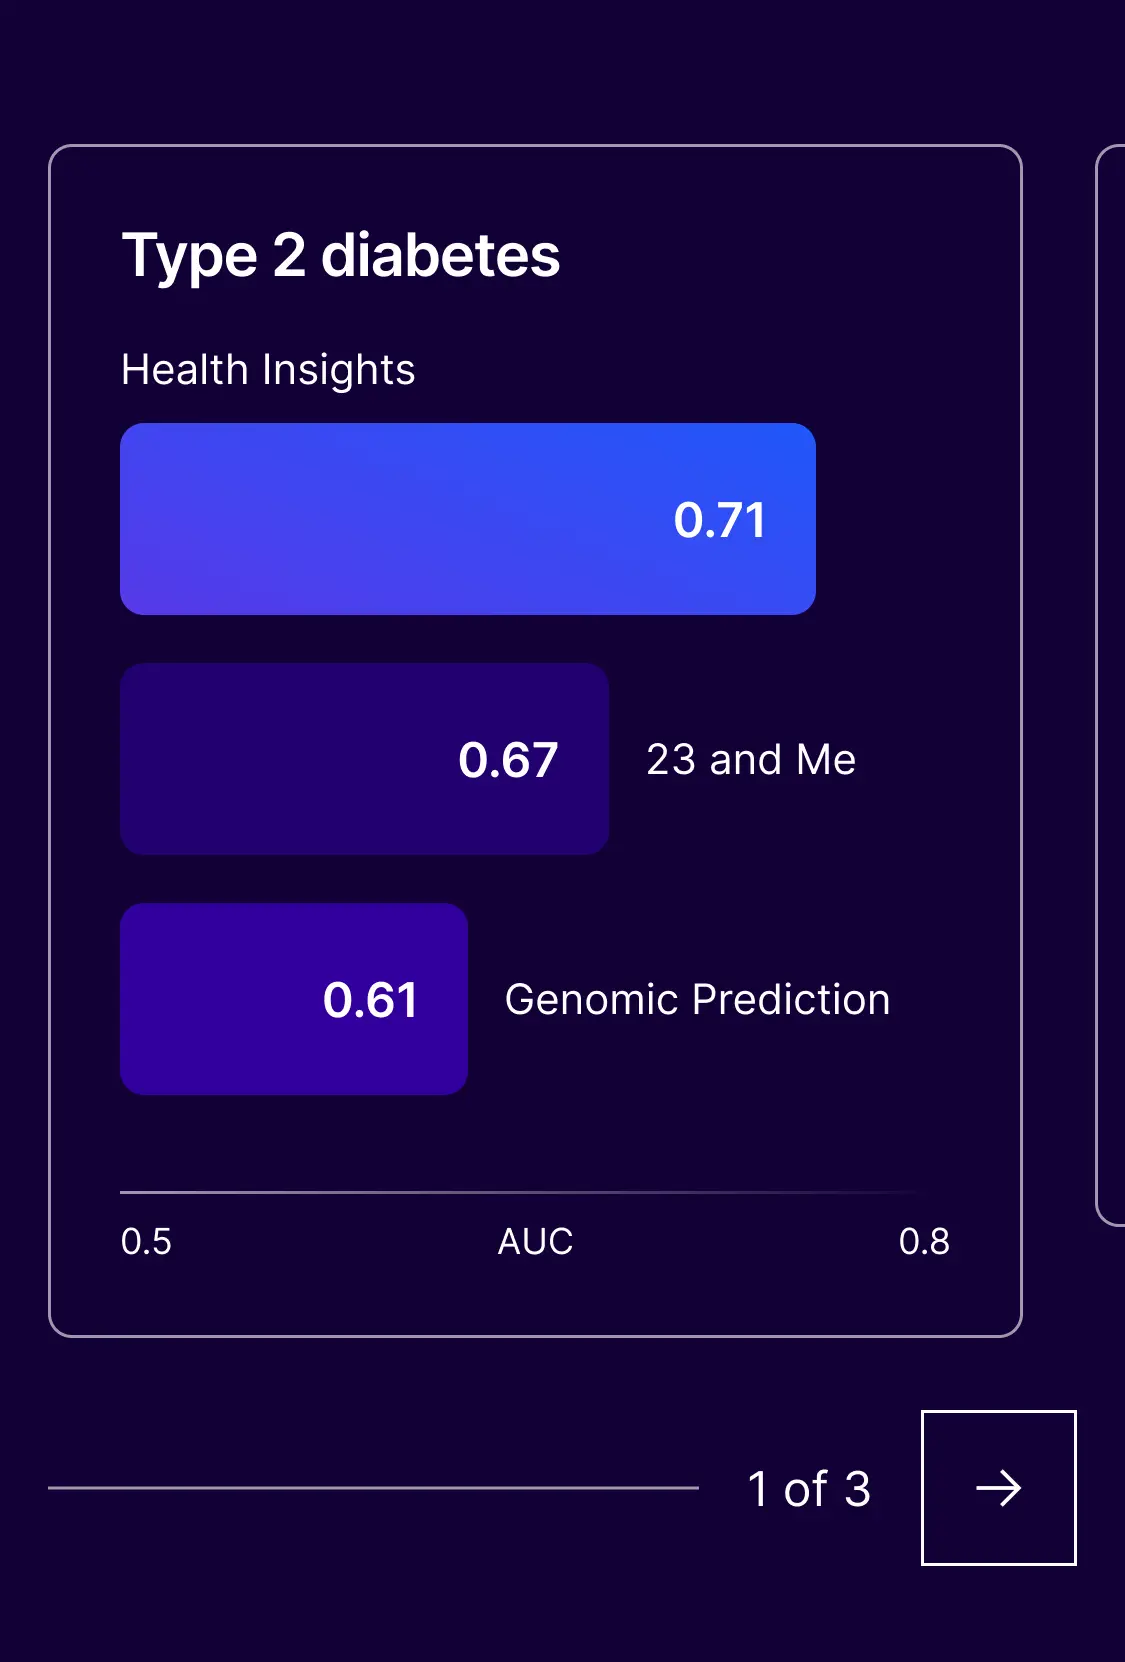This screenshot has width=1125, height=1662.
Task: Click the 0.5 axis minimum value
Action: pos(146,1242)
